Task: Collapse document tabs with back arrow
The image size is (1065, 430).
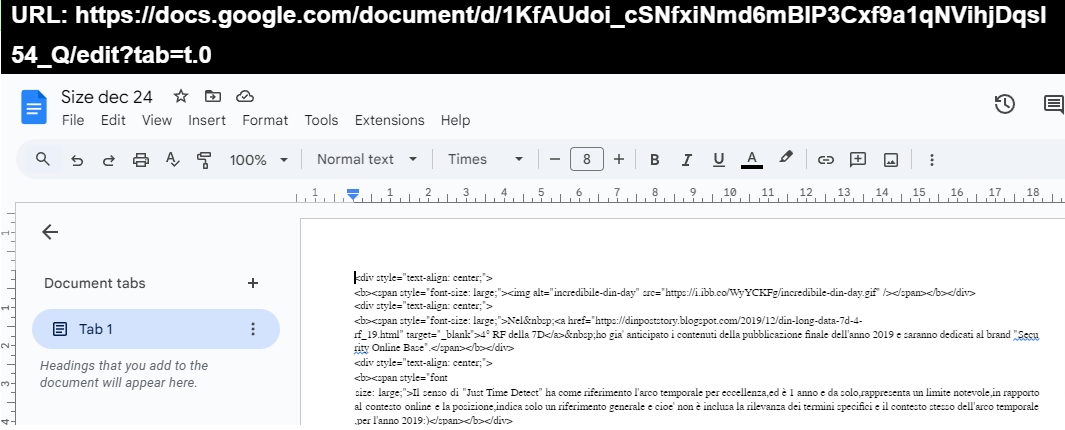Action: 50,232
